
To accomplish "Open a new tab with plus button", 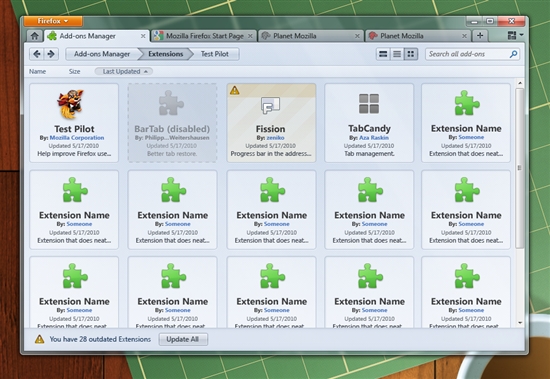I will pyautogui.click(x=480, y=35).
